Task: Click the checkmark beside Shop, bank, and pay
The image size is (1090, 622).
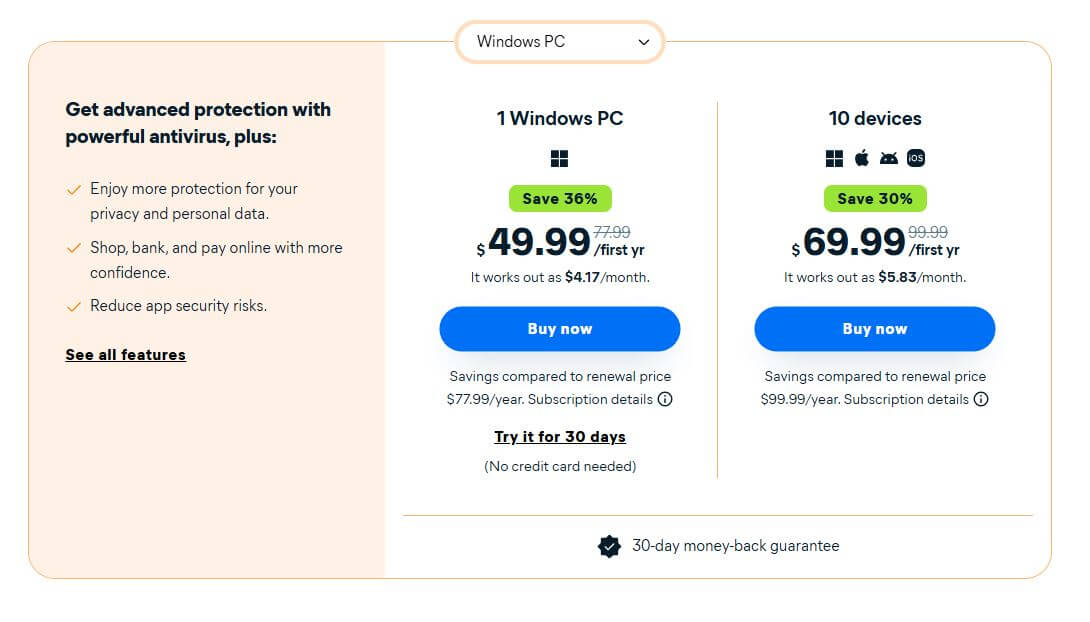Action: (73, 248)
